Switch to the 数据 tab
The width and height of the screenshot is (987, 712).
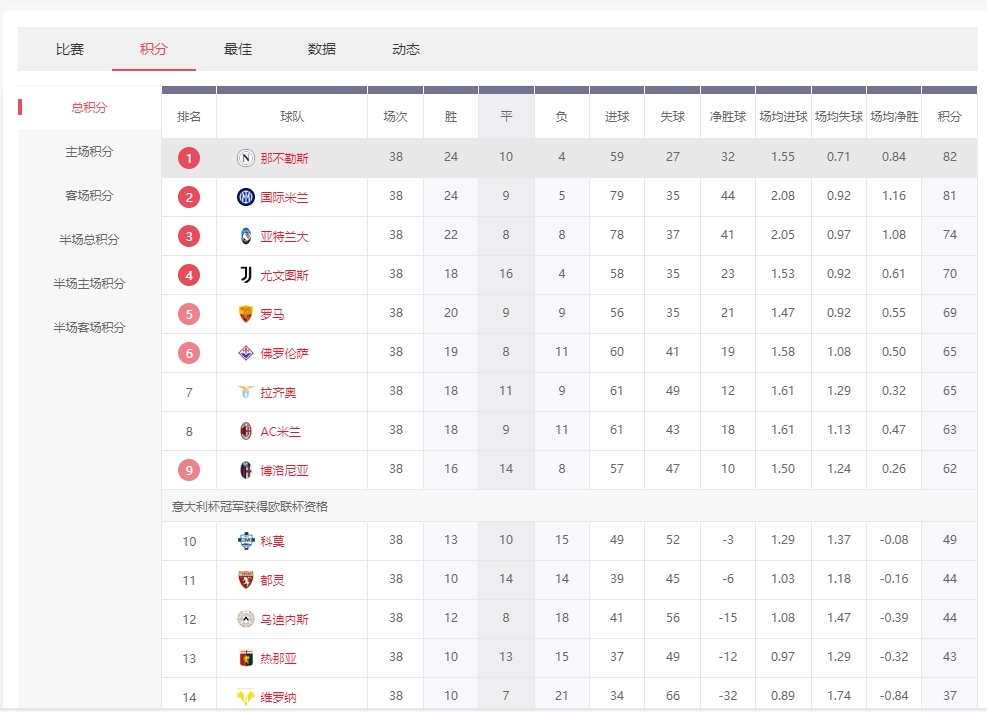click(x=322, y=49)
